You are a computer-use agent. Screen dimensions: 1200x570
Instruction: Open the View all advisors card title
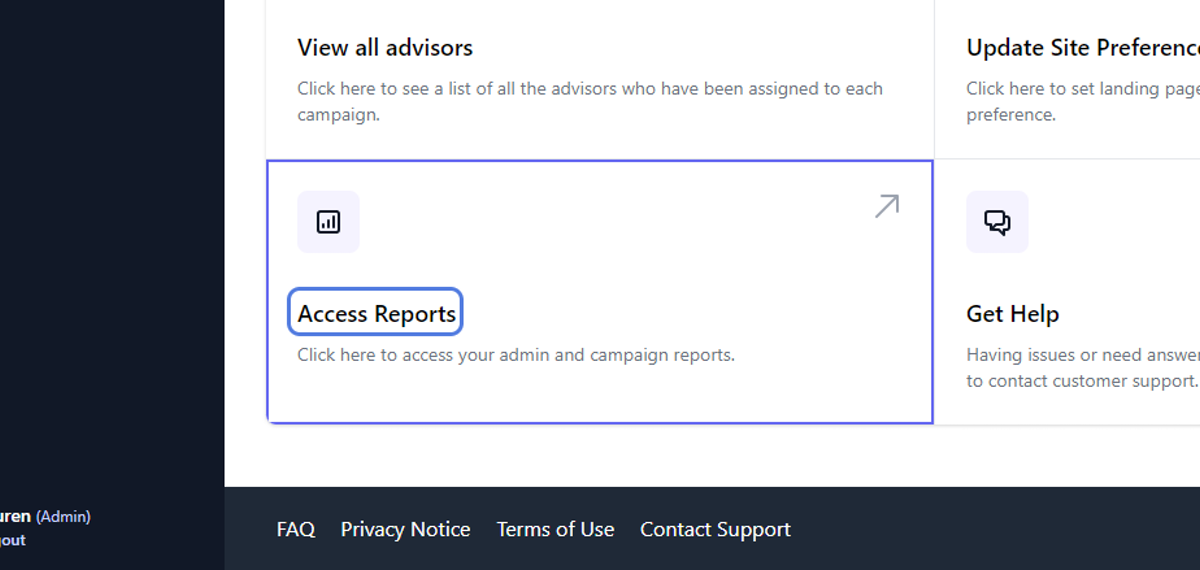[x=385, y=47]
